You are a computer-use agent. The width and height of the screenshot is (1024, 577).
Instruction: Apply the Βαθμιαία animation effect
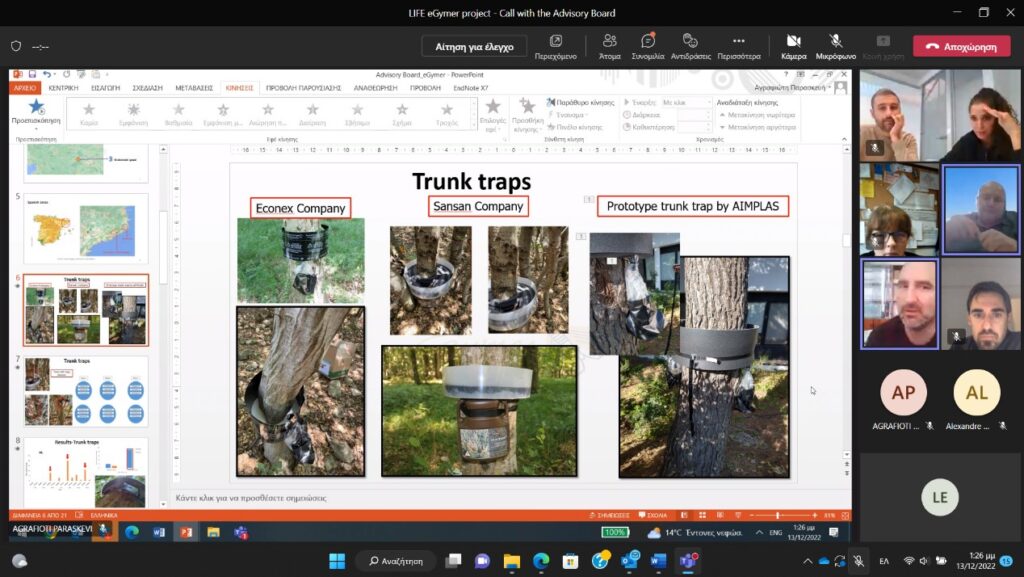click(178, 114)
